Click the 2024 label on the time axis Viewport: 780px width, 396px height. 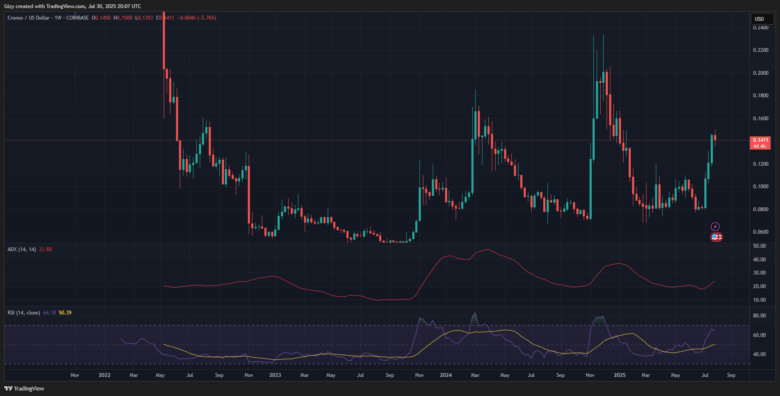(446, 374)
